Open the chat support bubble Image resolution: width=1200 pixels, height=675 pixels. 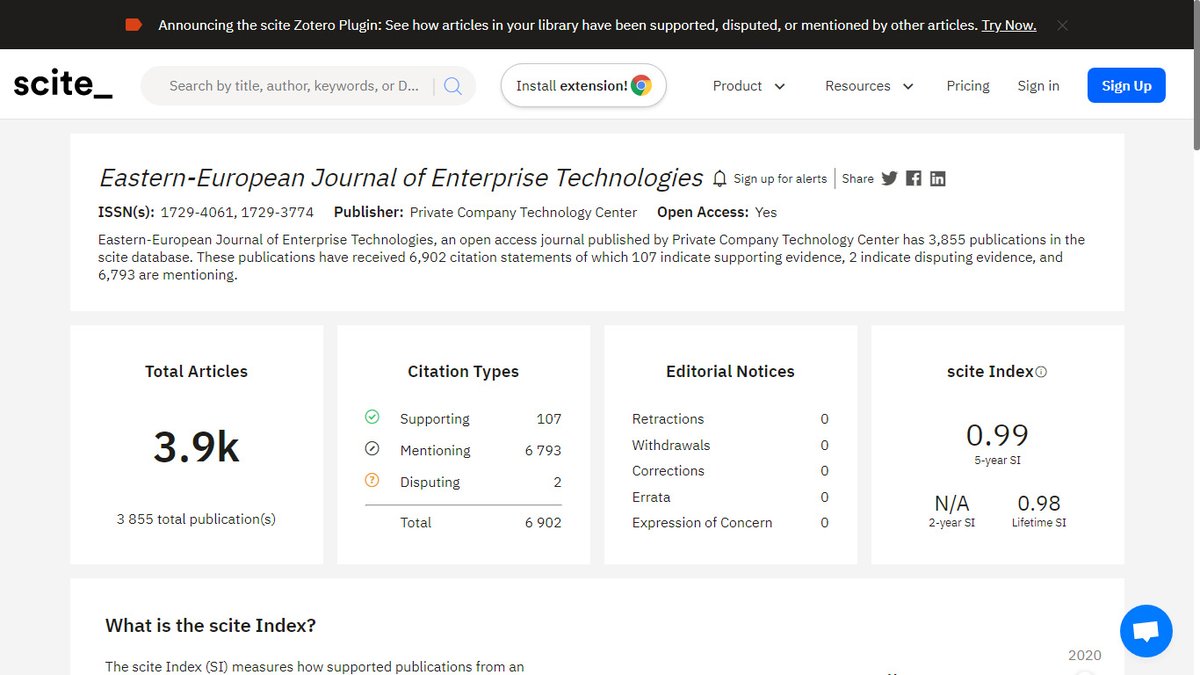pos(1146,631)
